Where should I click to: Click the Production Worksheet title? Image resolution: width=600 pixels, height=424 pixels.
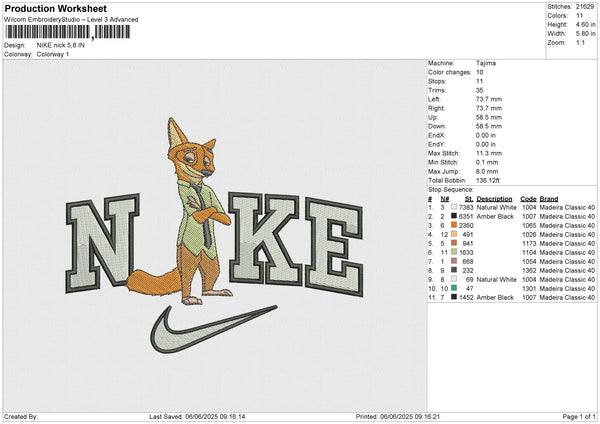tap(55, 8)
